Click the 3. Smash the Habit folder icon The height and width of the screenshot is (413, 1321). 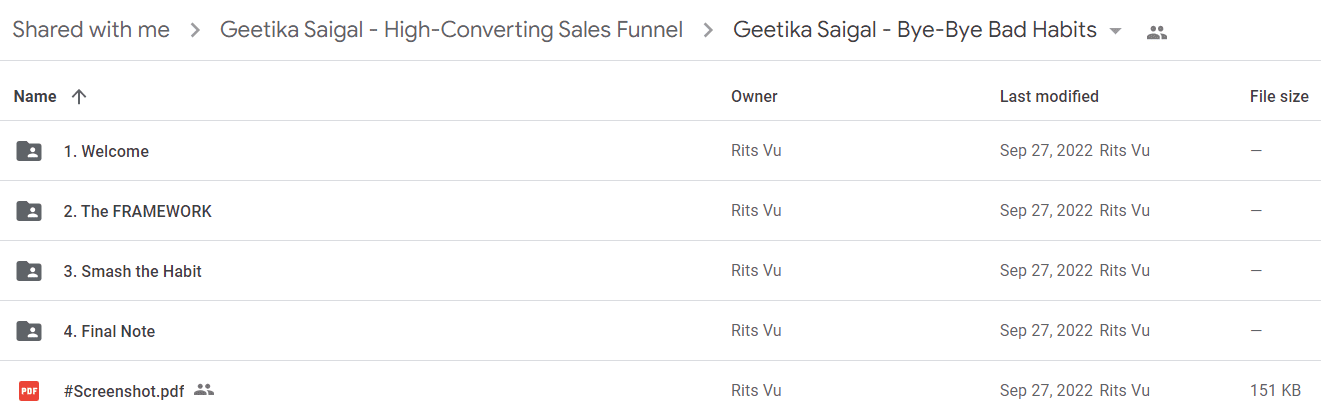29,271
